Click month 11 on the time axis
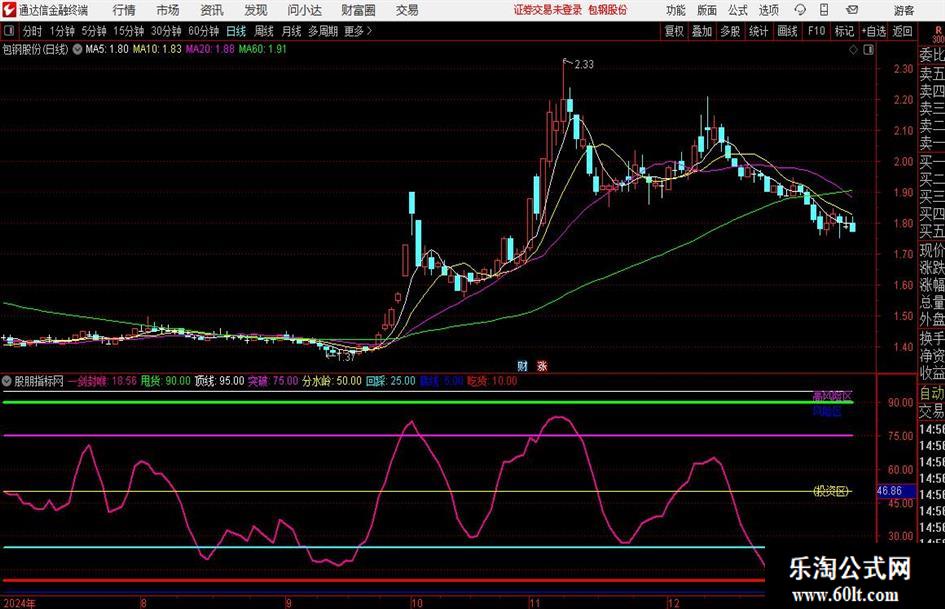Viewport: 945px width, 609px height. (x=535, y=603)
